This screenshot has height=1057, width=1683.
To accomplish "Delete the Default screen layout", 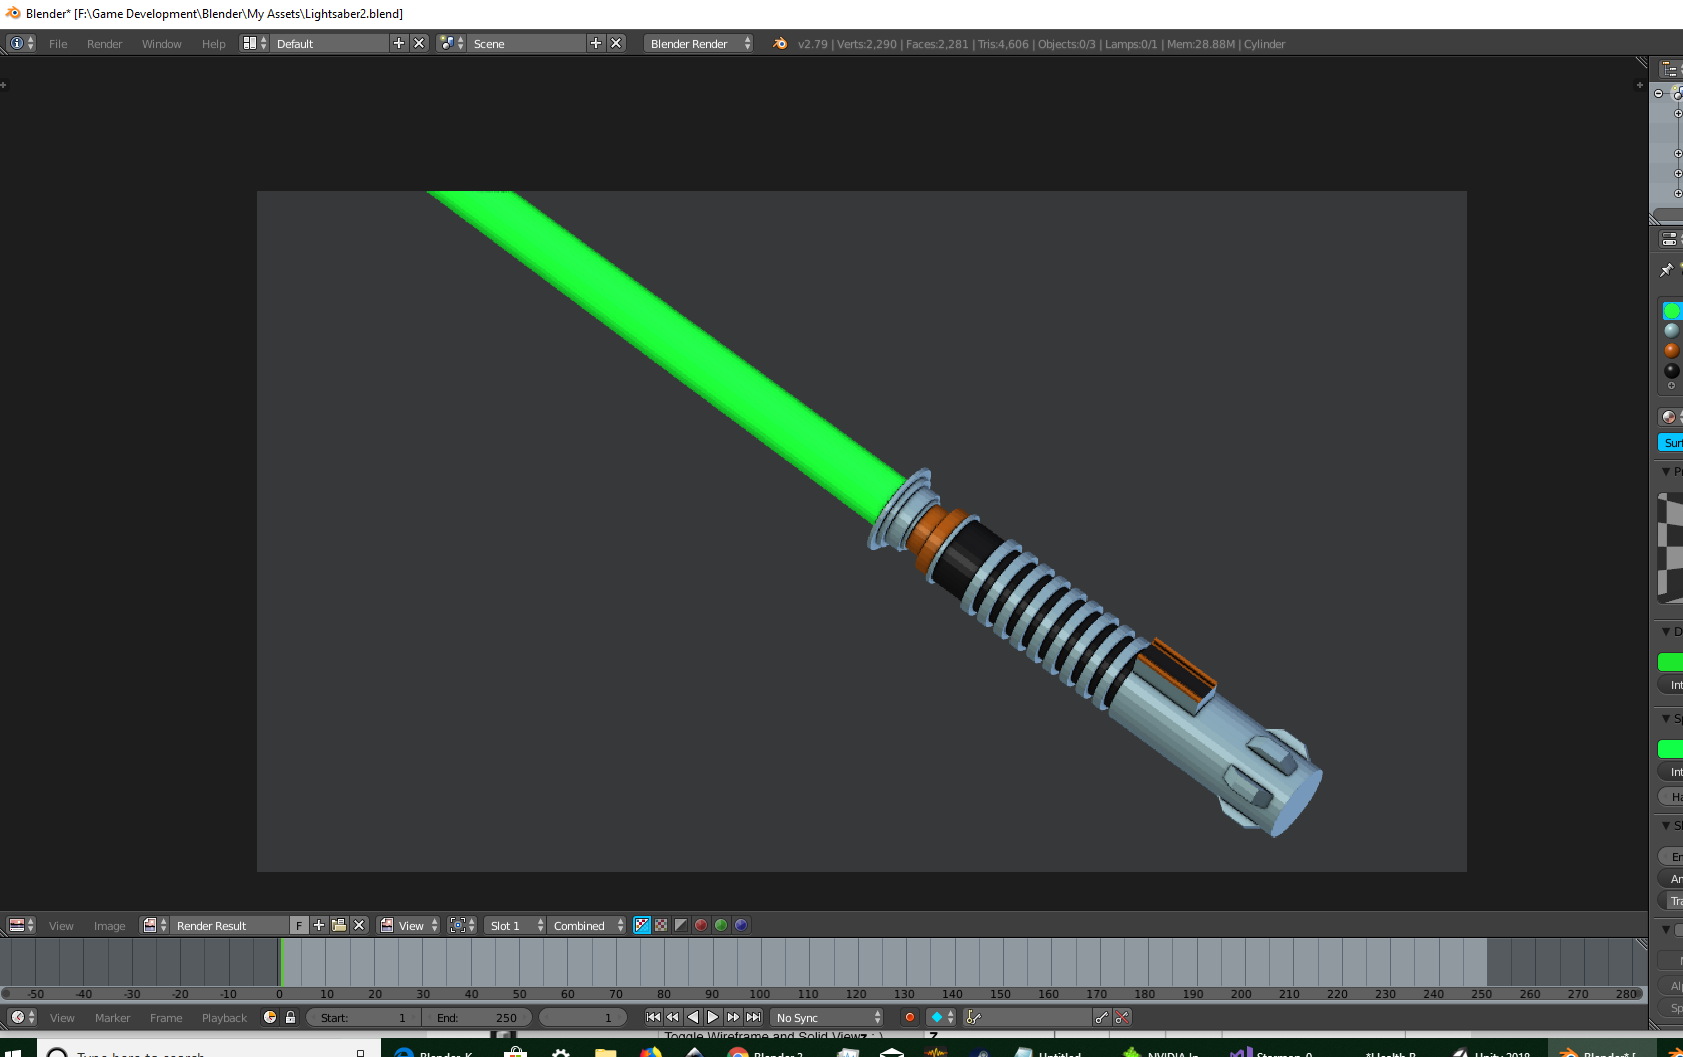I will coord(419,43).
